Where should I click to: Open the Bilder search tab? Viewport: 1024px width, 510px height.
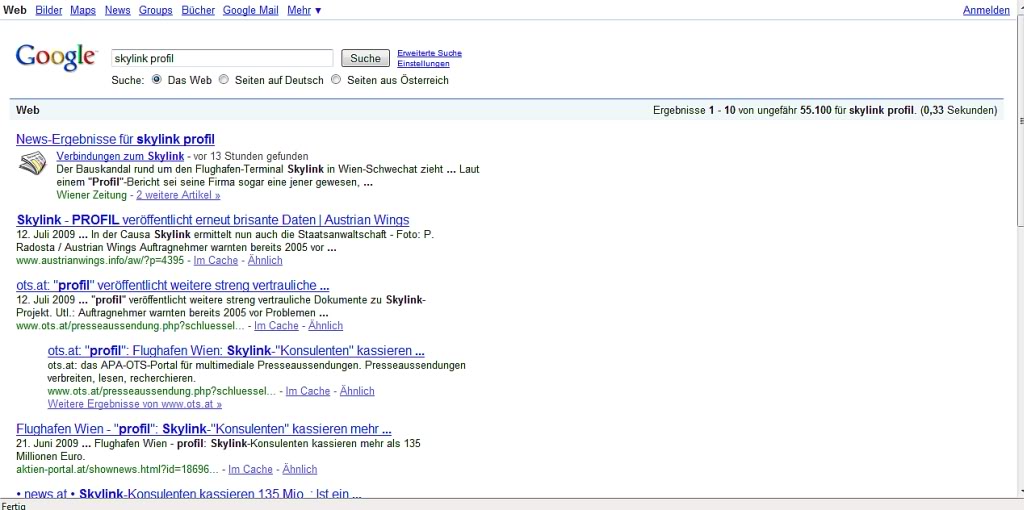point(49,10)
